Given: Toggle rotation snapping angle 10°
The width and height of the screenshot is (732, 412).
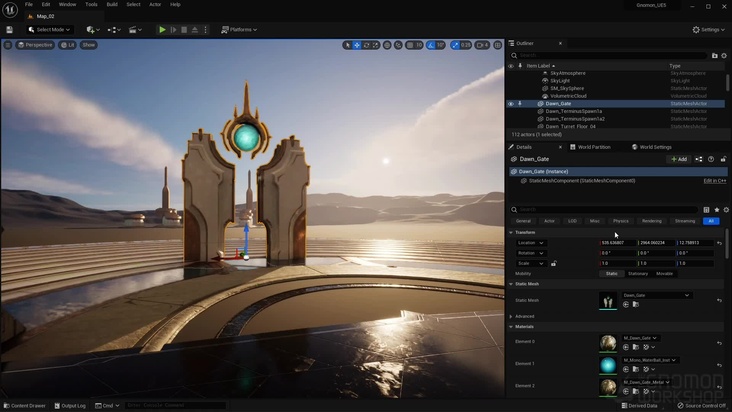Looking at the screenshot, I should 436,45.
